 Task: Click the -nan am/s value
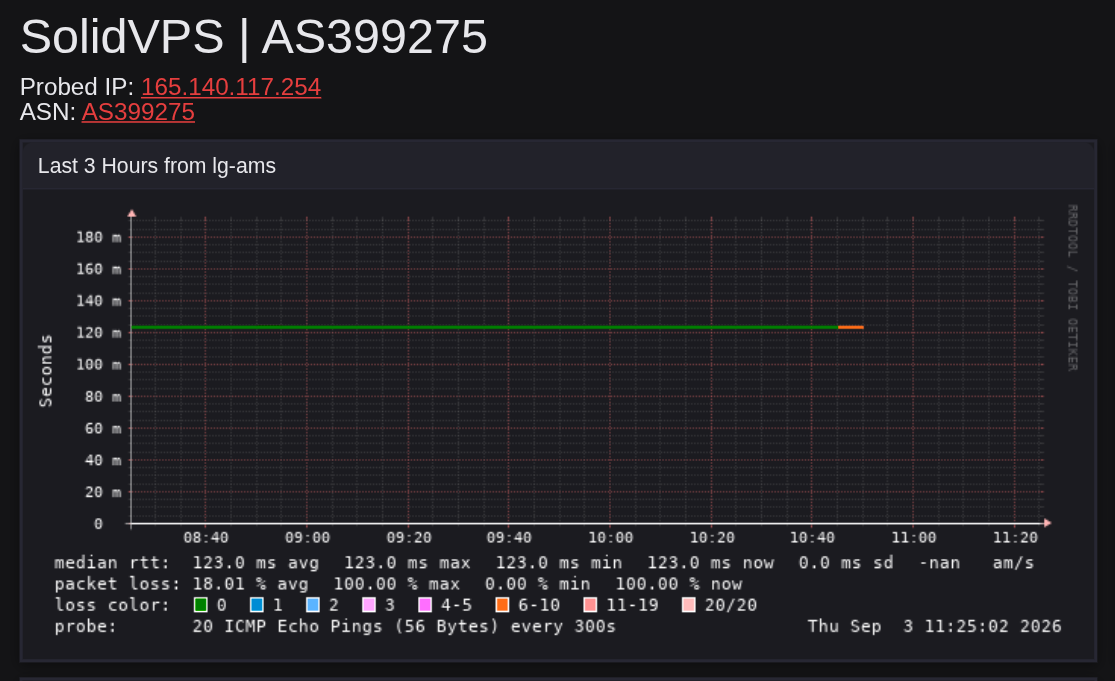[x=976, y=563]
